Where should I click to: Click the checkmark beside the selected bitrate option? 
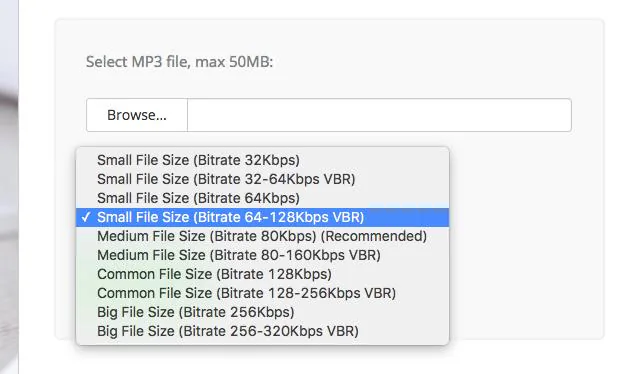(x=86, y=217)
